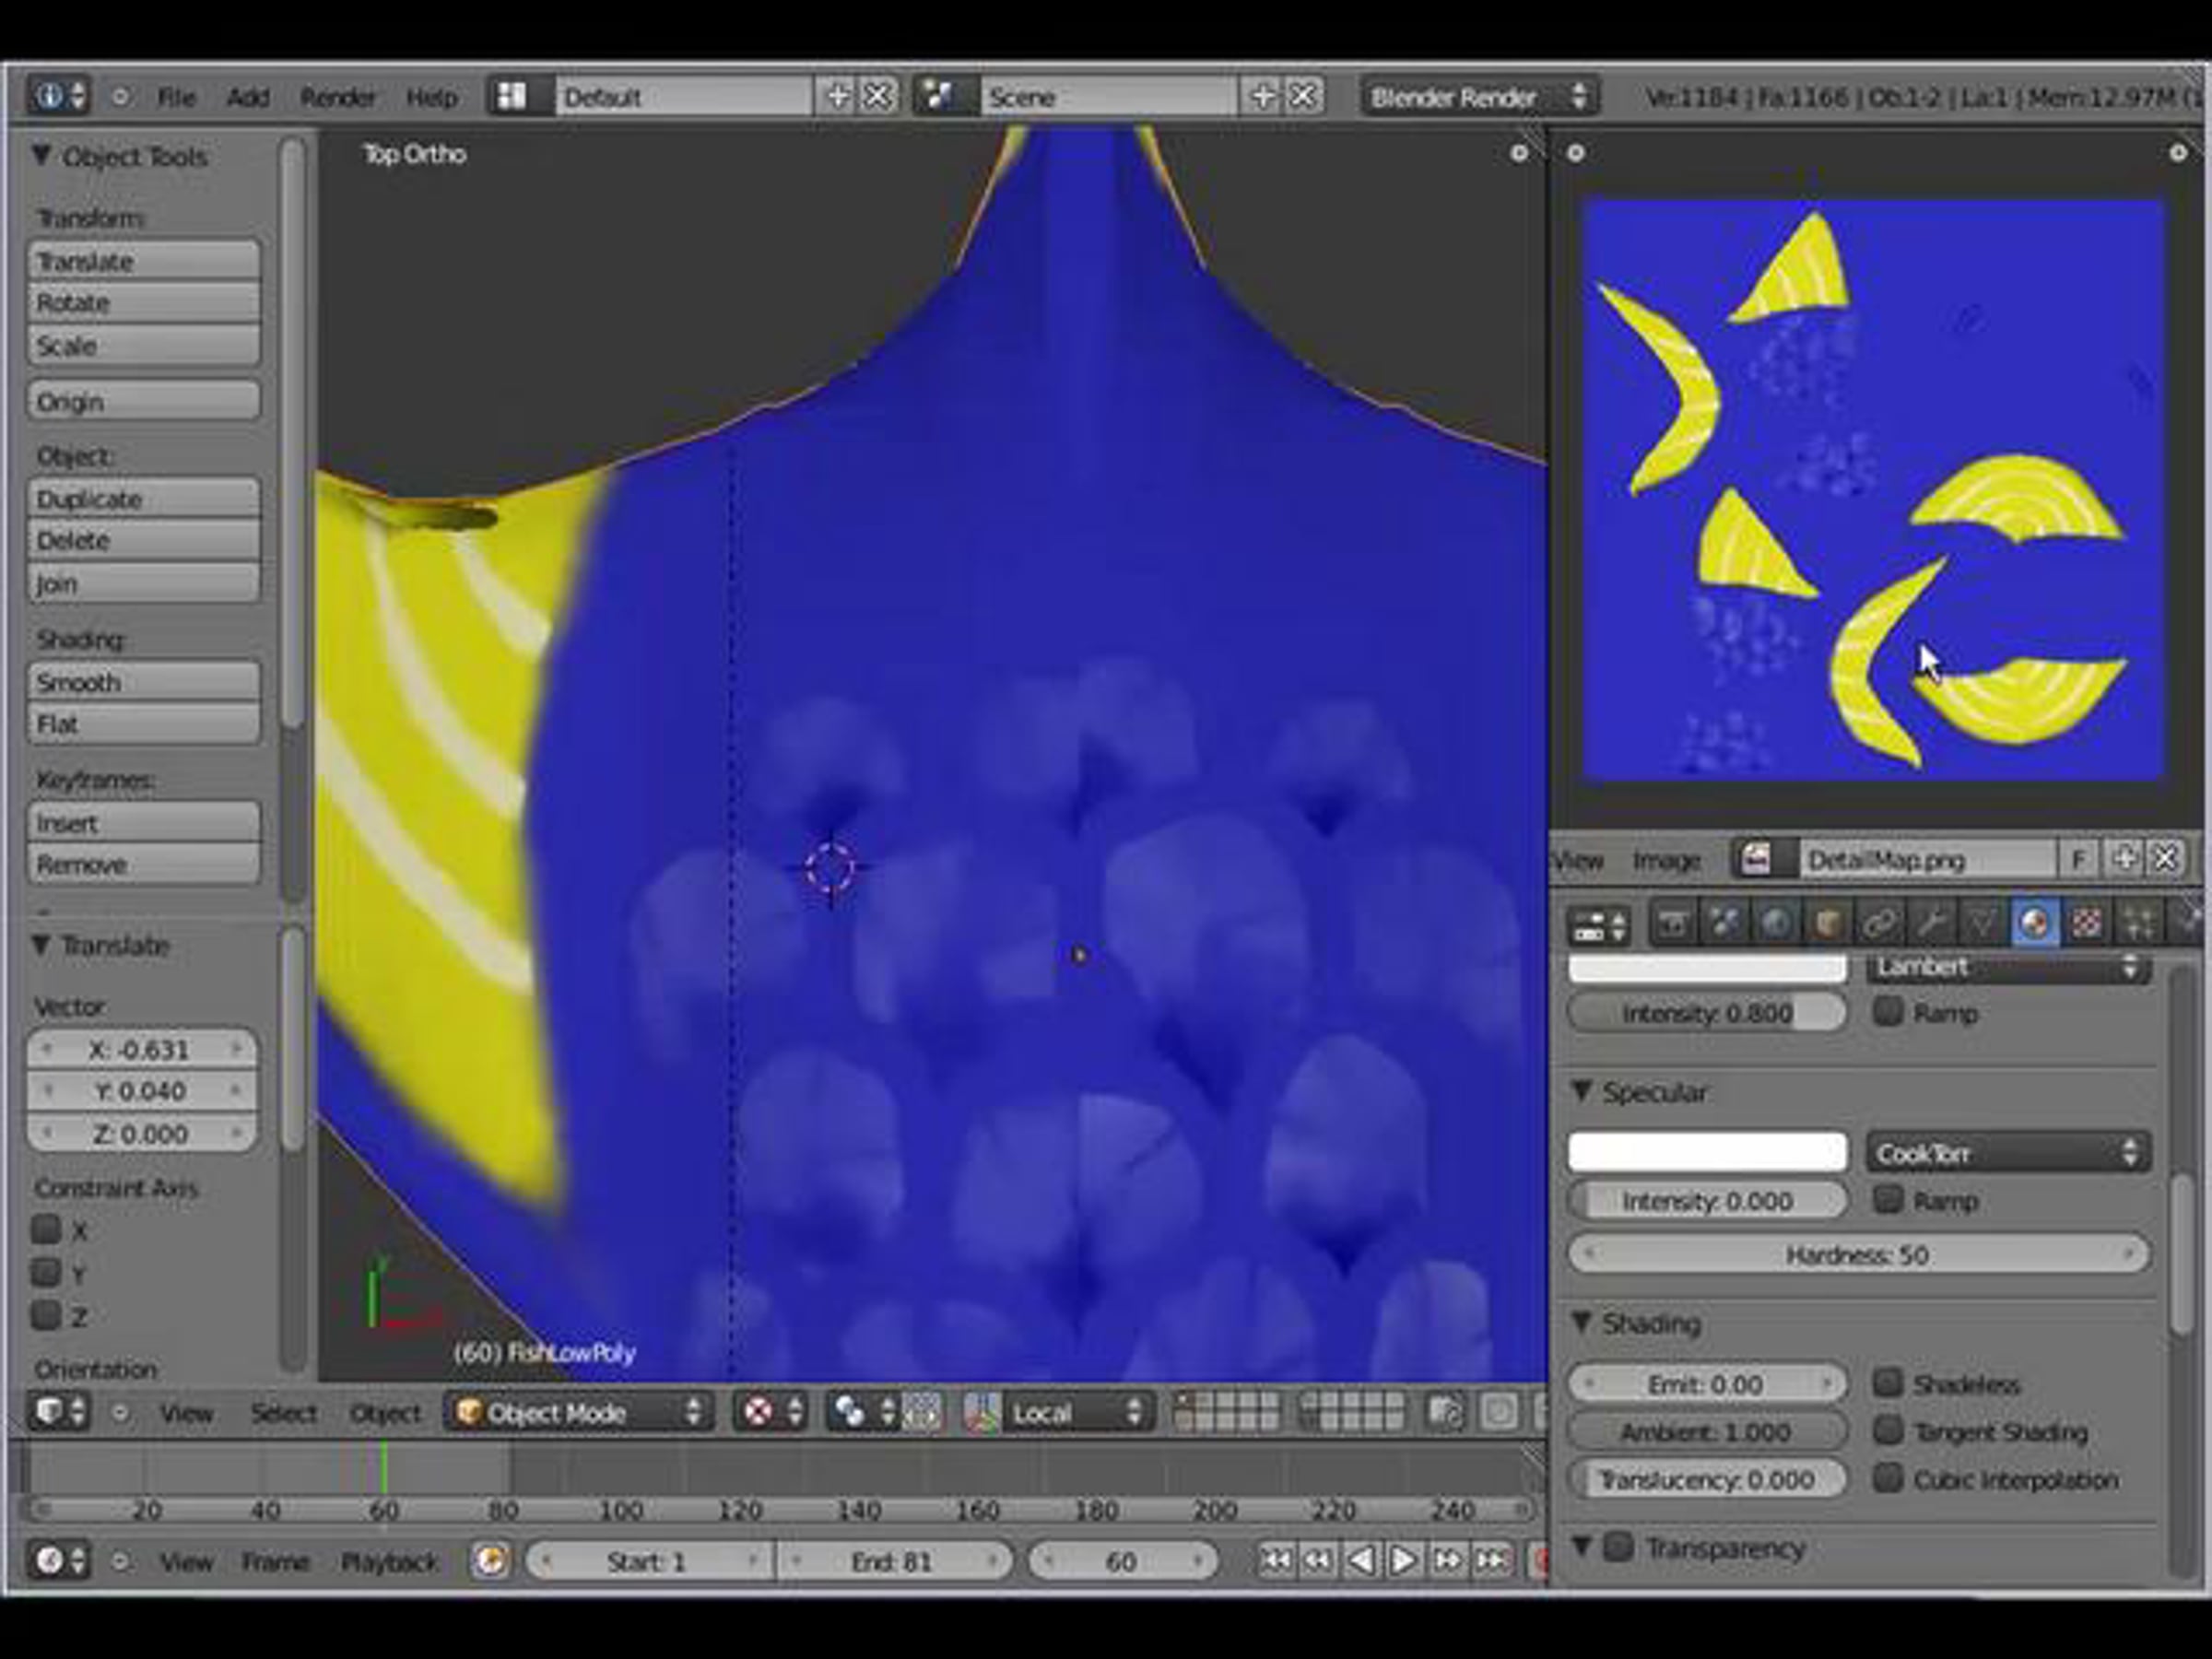The height and width of the screenshot is (1659, 2212).
Task: Adjust the Hardness: 50 slider
Action: click(1857, 1254)
